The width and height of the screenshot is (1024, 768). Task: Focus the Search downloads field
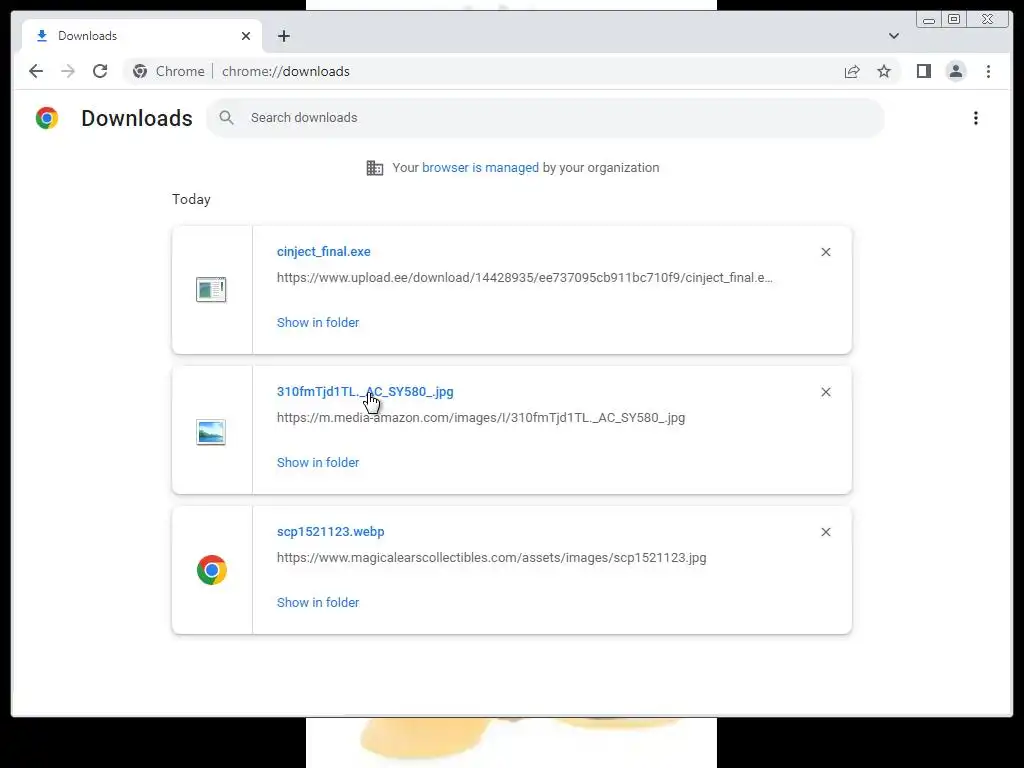coord(545,118)
